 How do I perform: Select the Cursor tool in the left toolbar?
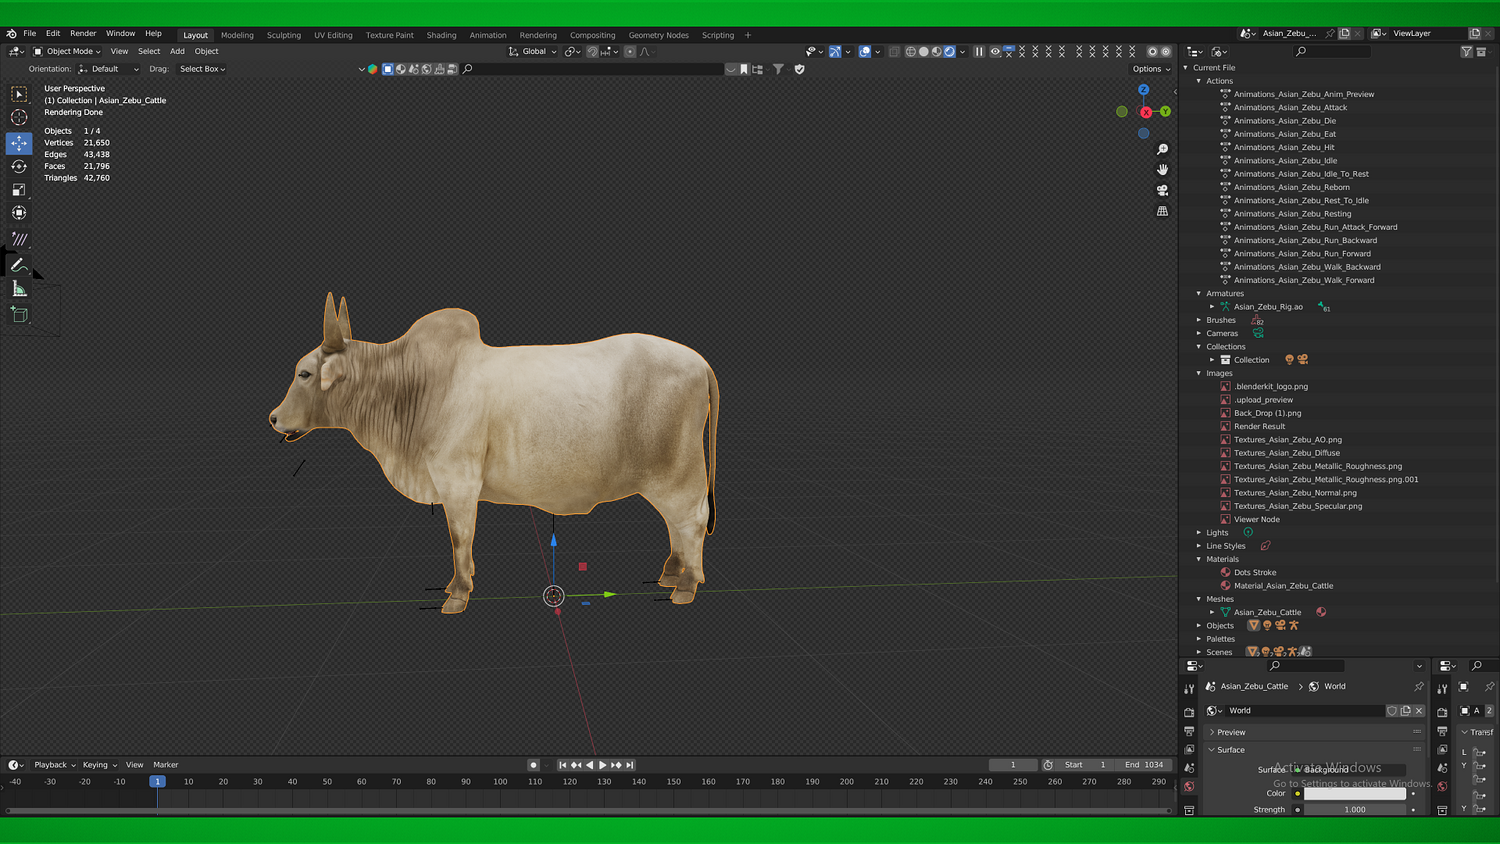pos(19,118)
